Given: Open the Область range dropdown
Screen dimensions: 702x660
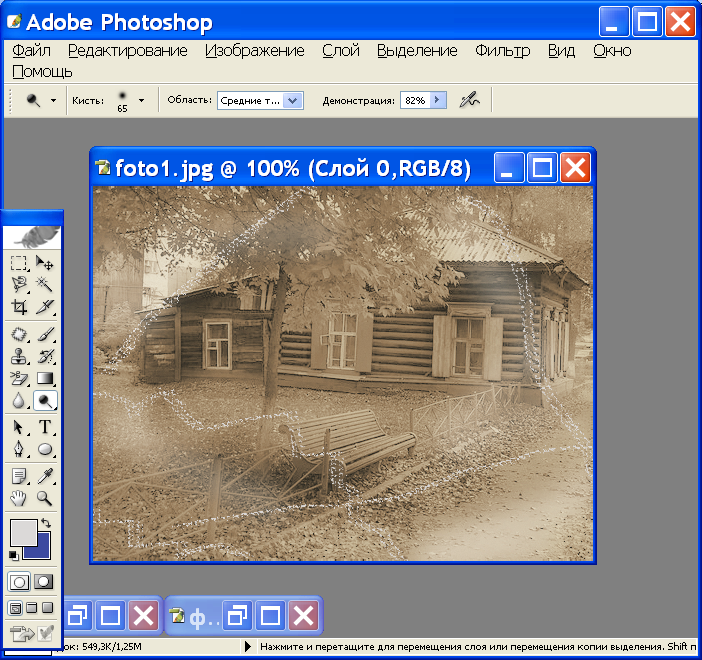Looking at the screenshot, I should pyautogui.click(x=292, y=100).
